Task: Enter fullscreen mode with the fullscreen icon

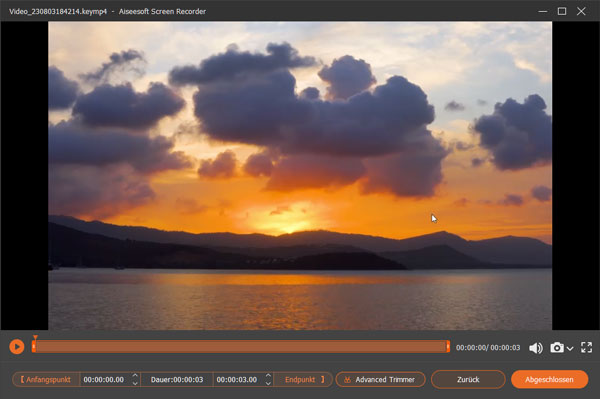Action: 586,347
